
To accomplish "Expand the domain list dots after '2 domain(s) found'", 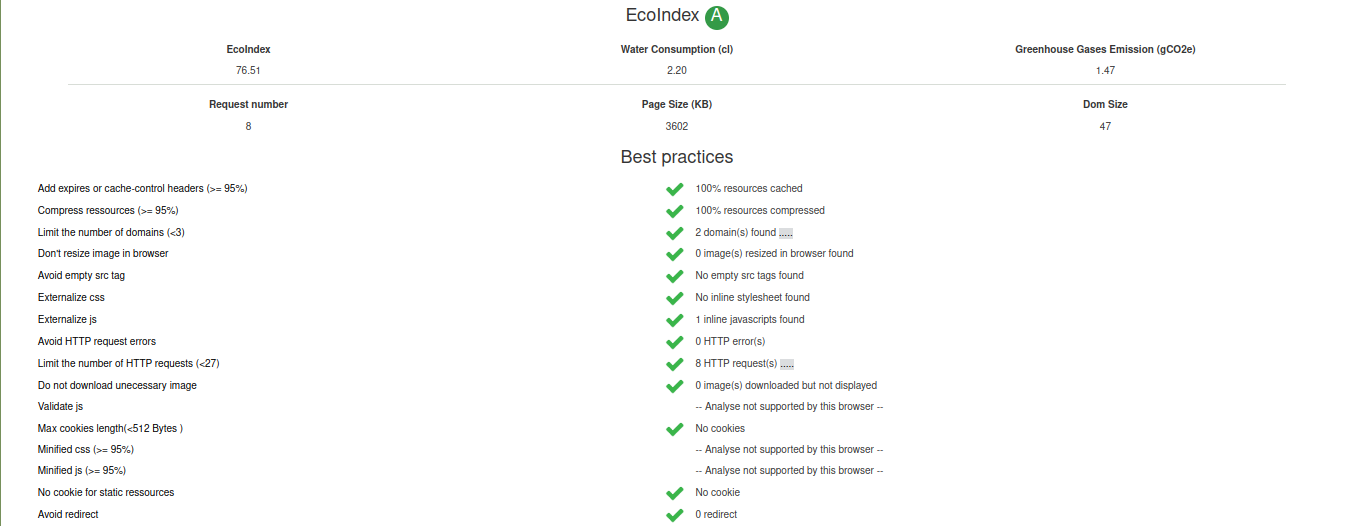I will pyautogui.click(x=786, y=233).
